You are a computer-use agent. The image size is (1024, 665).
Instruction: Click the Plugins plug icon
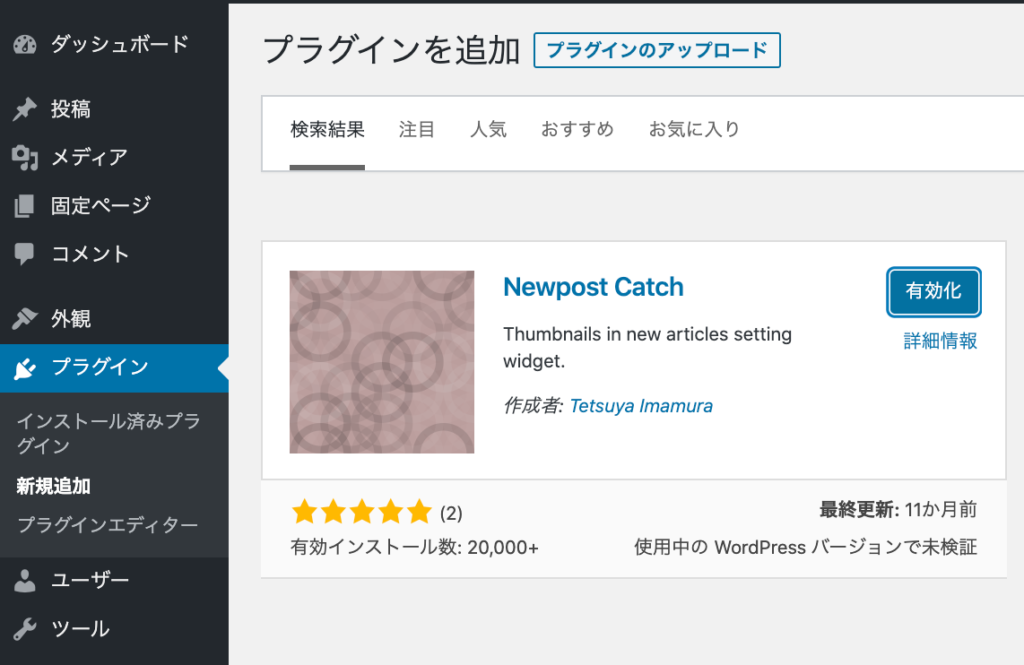25,368
